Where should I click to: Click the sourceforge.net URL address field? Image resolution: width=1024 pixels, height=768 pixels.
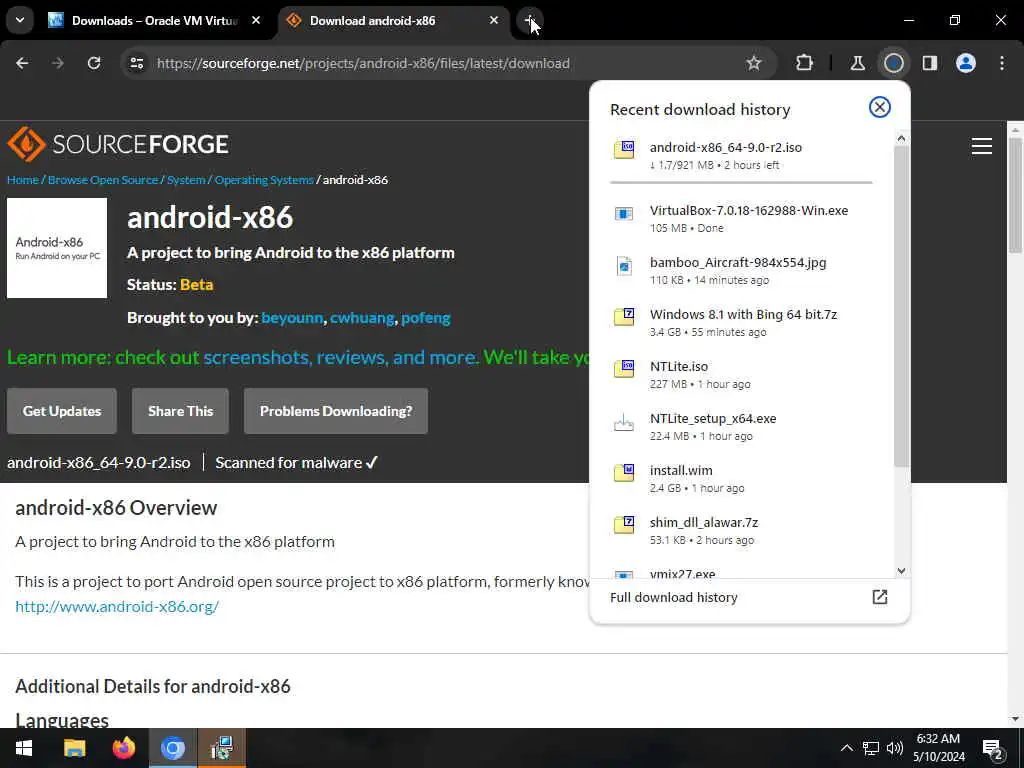tap(363, 63)
